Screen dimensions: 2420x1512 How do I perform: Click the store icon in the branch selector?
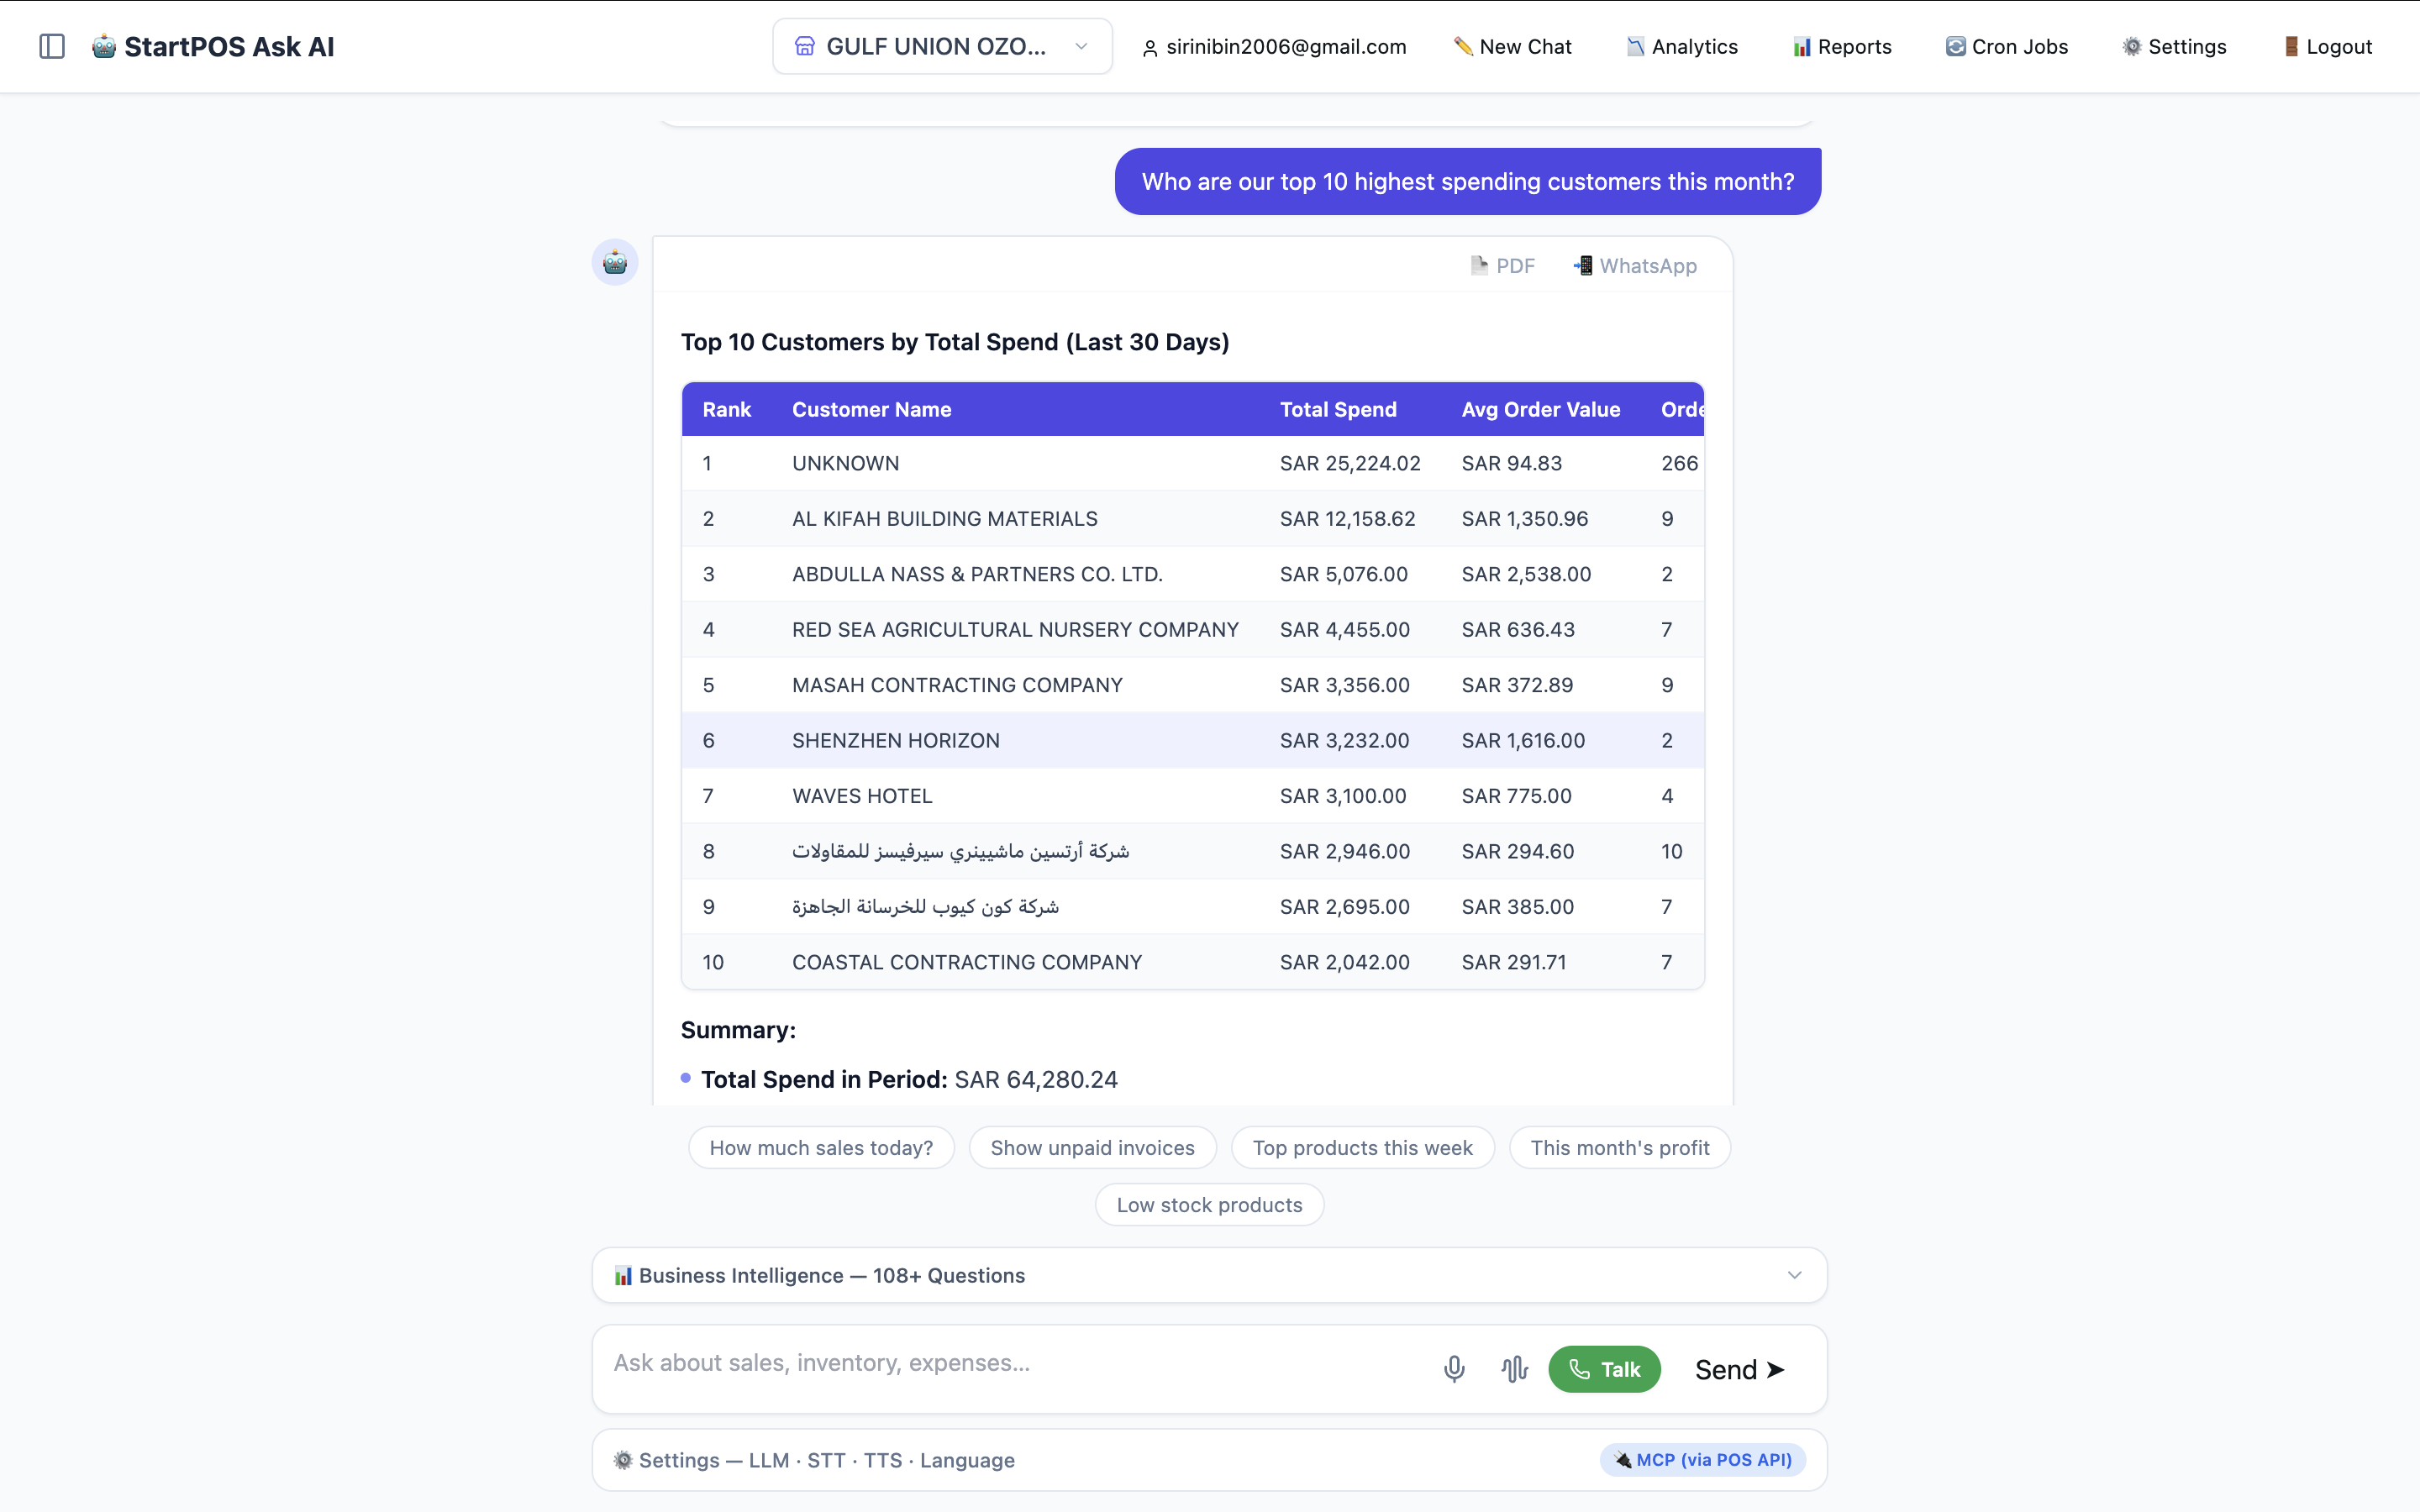click(804, 46)
